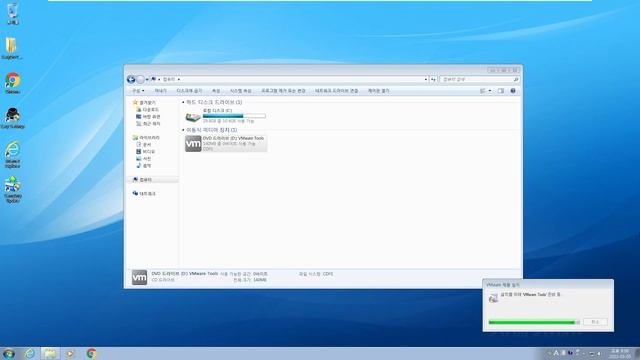This screenshot has width=640, height=360.
Task: Collapse the Hard Disk Drives group
Action: coord(183,102)
